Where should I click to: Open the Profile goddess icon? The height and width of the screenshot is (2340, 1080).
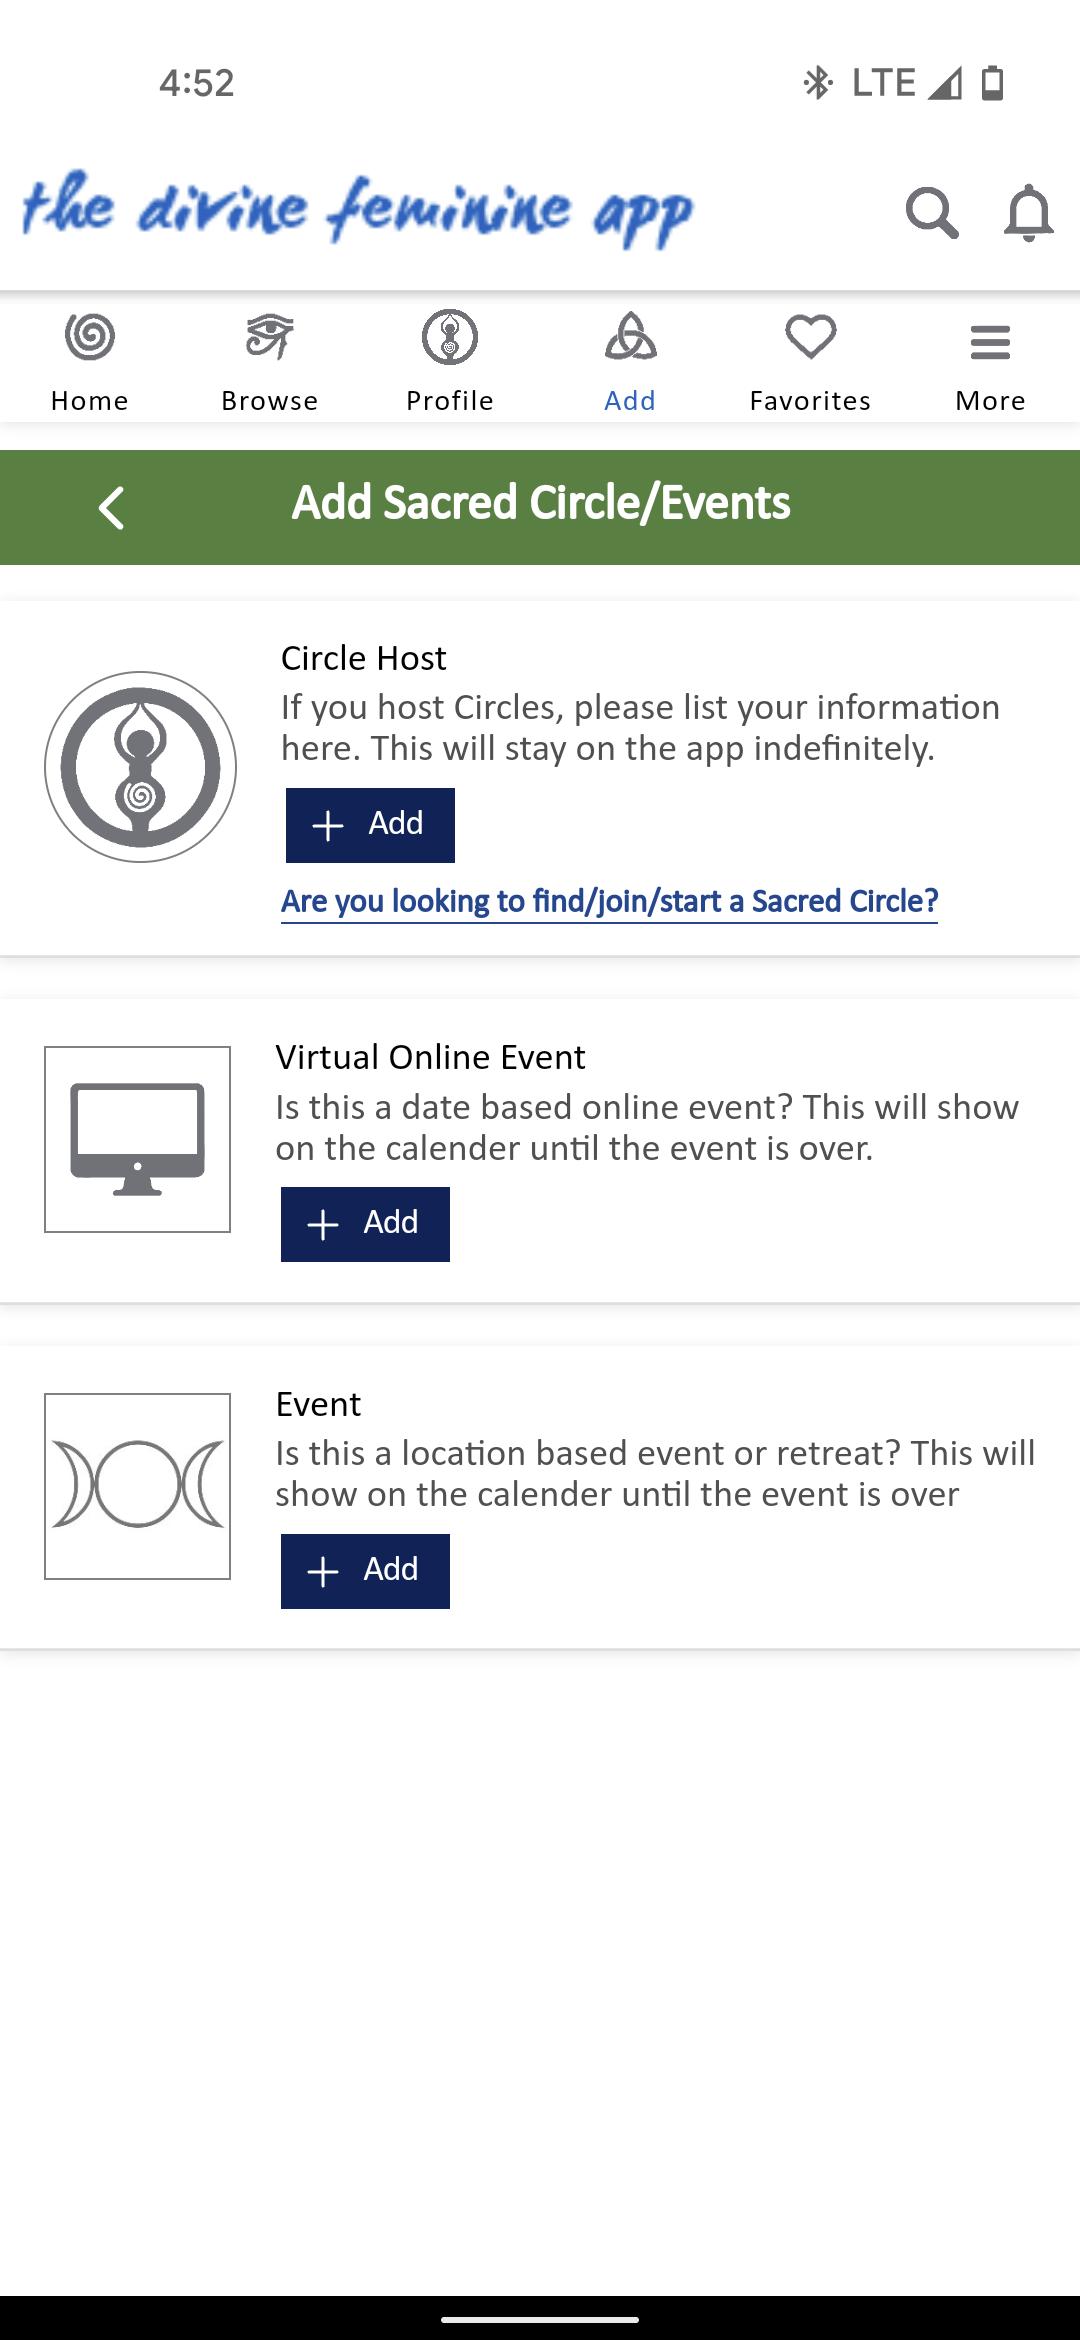point(450,336)
